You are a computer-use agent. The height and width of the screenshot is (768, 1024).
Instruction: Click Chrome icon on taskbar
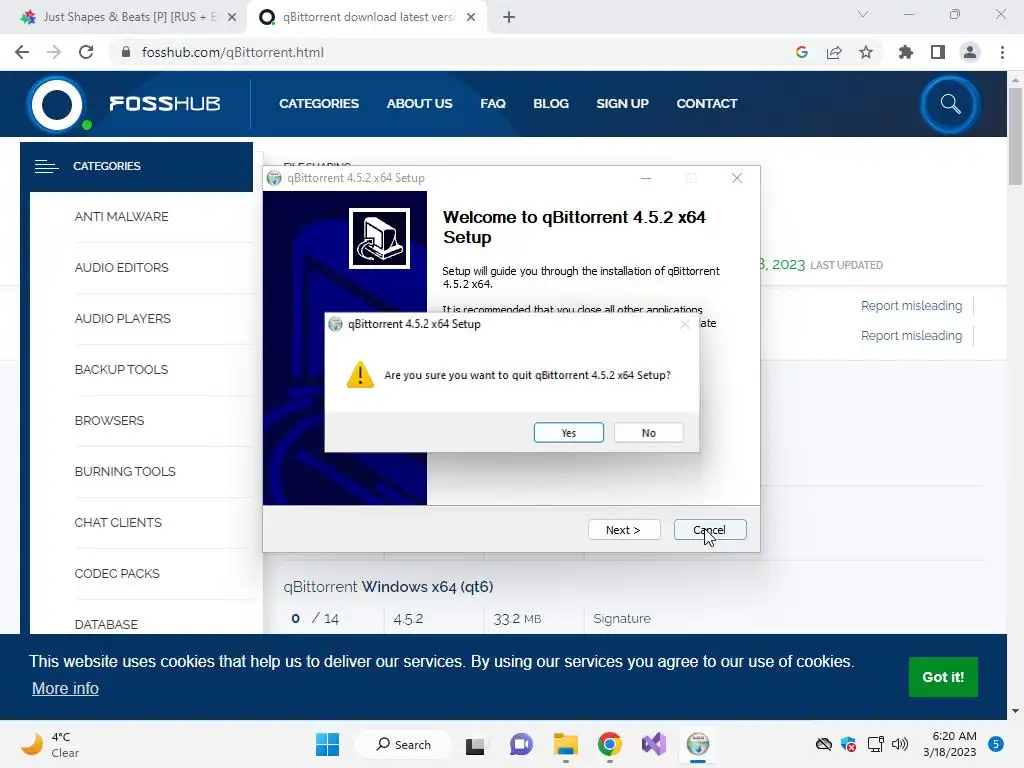pyautogui.click(x=609, y=744)
